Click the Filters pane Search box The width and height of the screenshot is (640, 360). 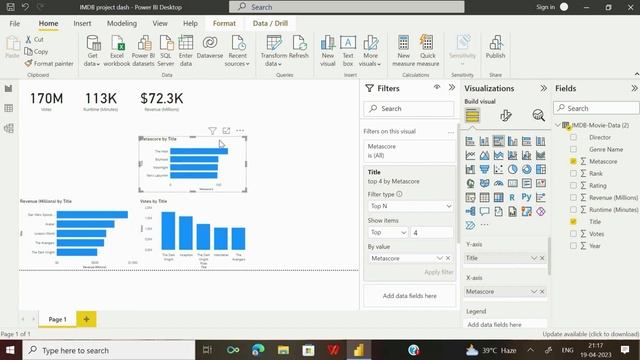coord(409,109)
